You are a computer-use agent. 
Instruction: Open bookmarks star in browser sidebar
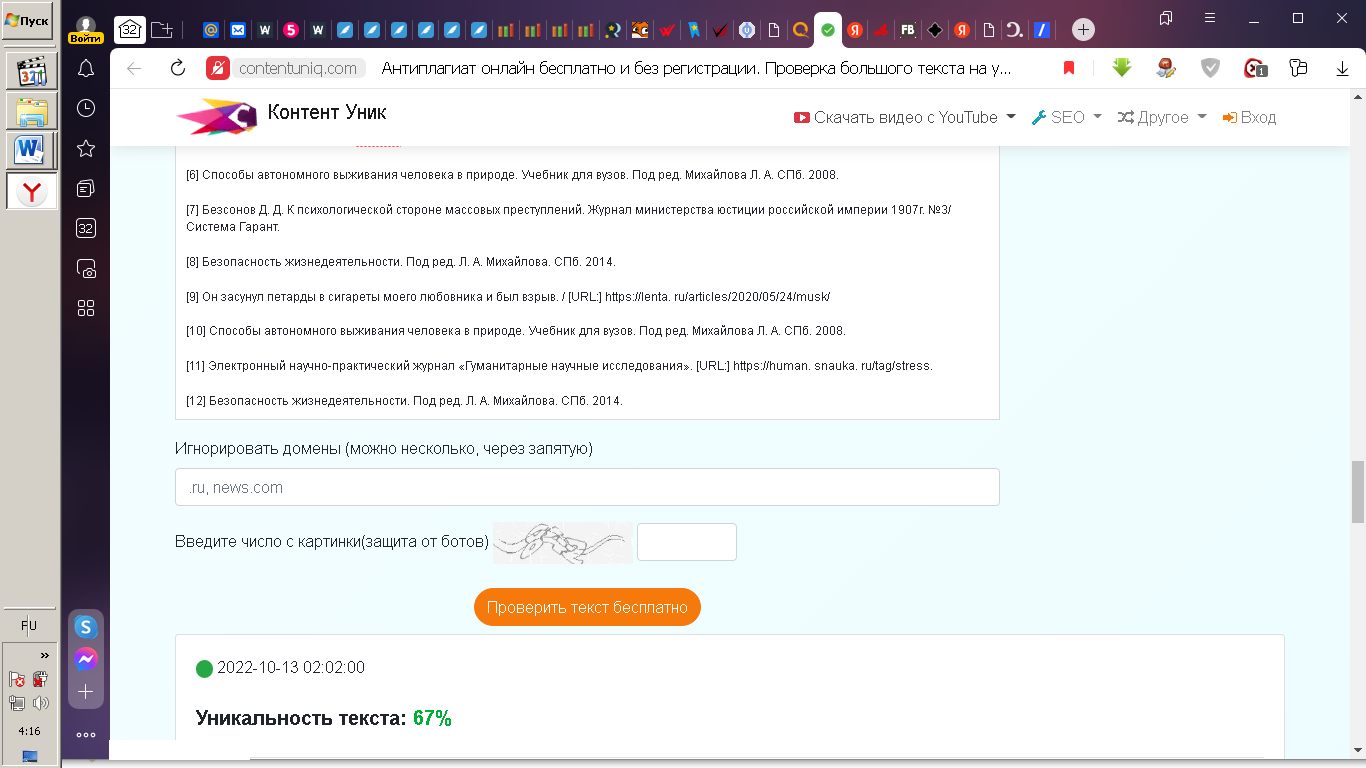pos(86,148)
